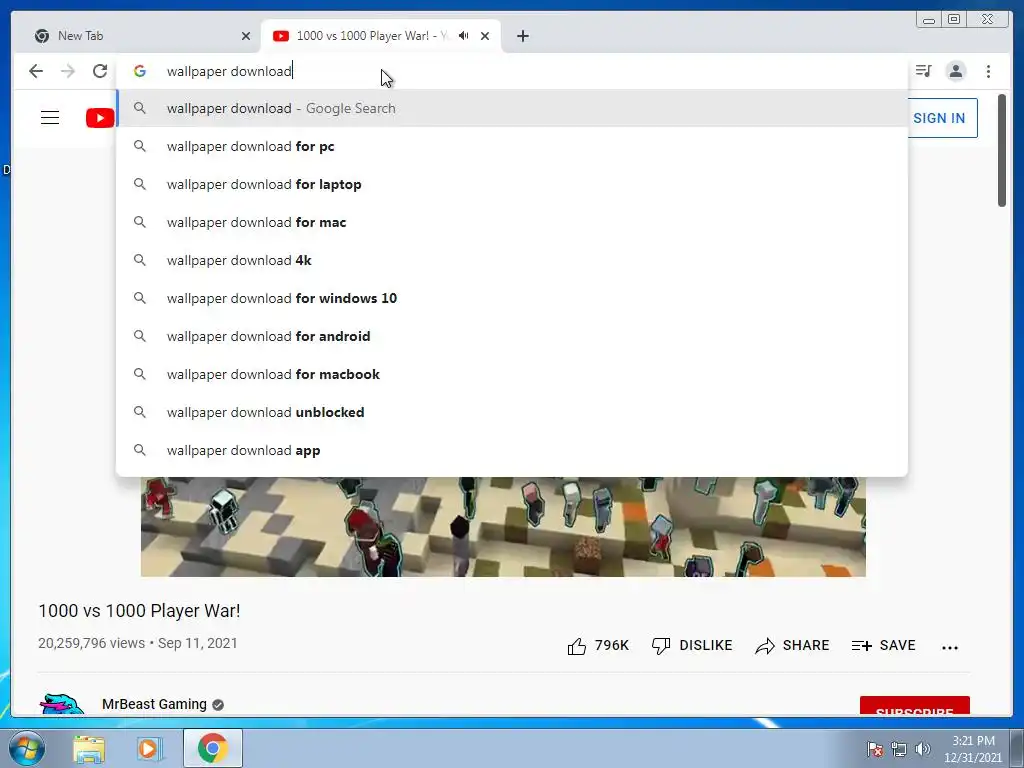Reload the current page

[99, 71]
